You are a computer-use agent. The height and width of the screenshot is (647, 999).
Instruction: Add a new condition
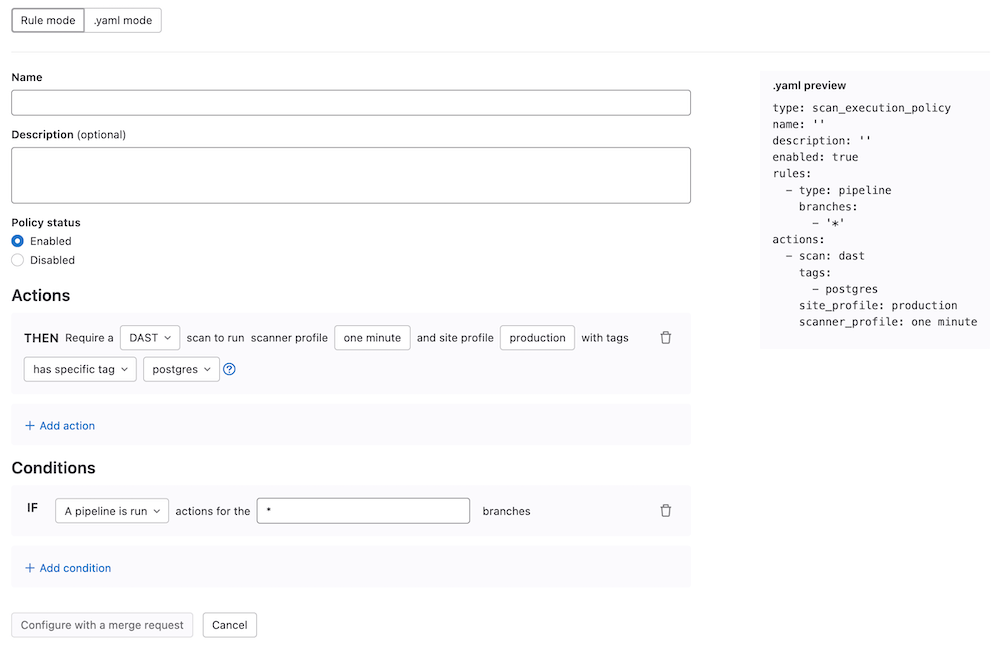68,567
